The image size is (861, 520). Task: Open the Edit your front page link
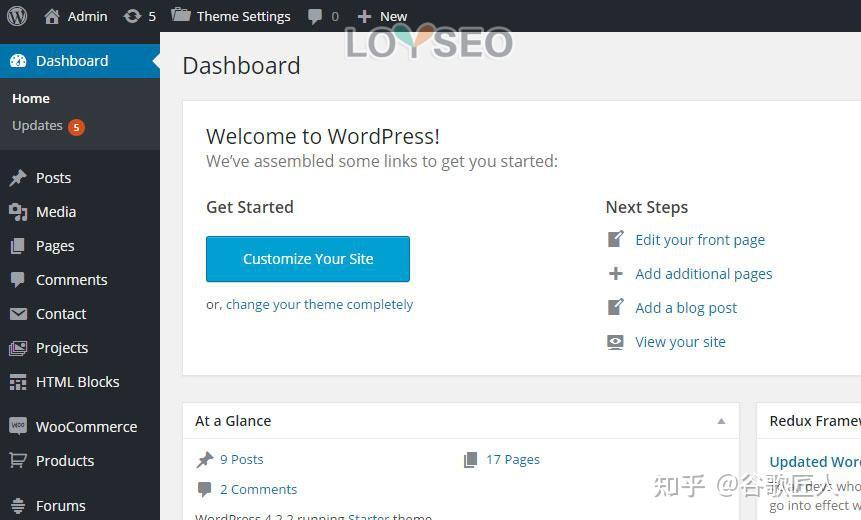tap(700, 240)
